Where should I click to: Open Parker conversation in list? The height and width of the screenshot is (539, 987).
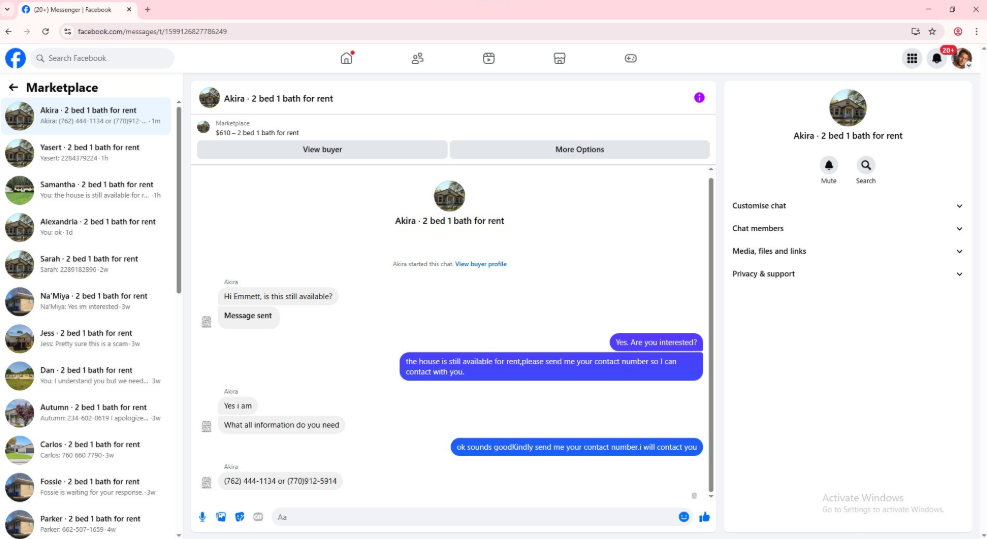click(x=86, y=523)
